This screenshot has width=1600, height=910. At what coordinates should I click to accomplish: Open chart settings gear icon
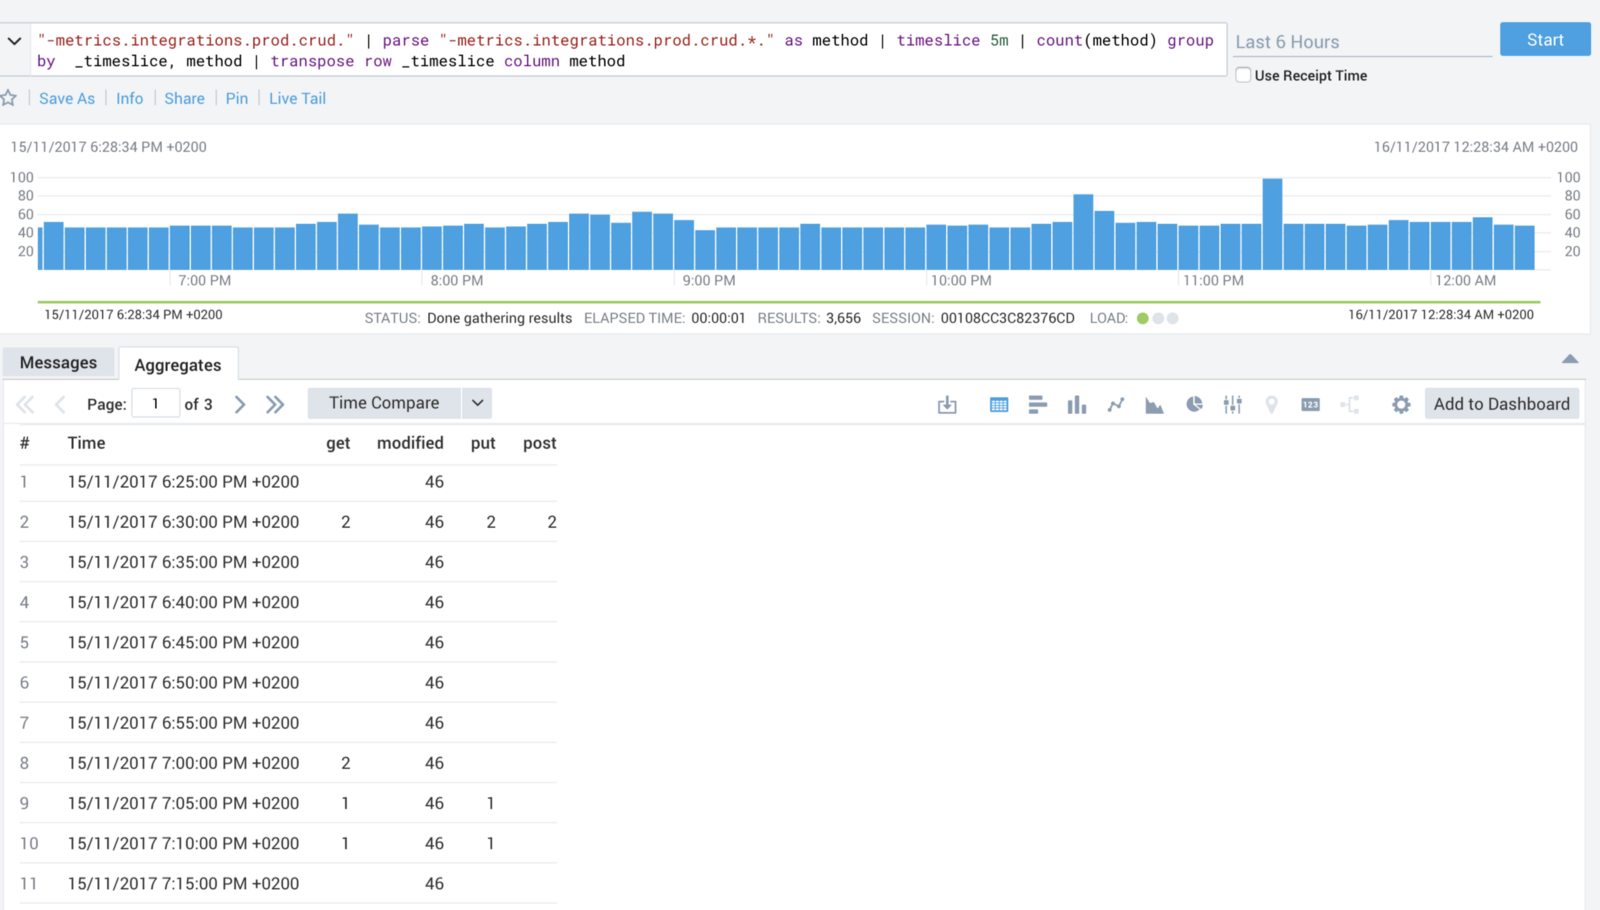(1401, 405)
